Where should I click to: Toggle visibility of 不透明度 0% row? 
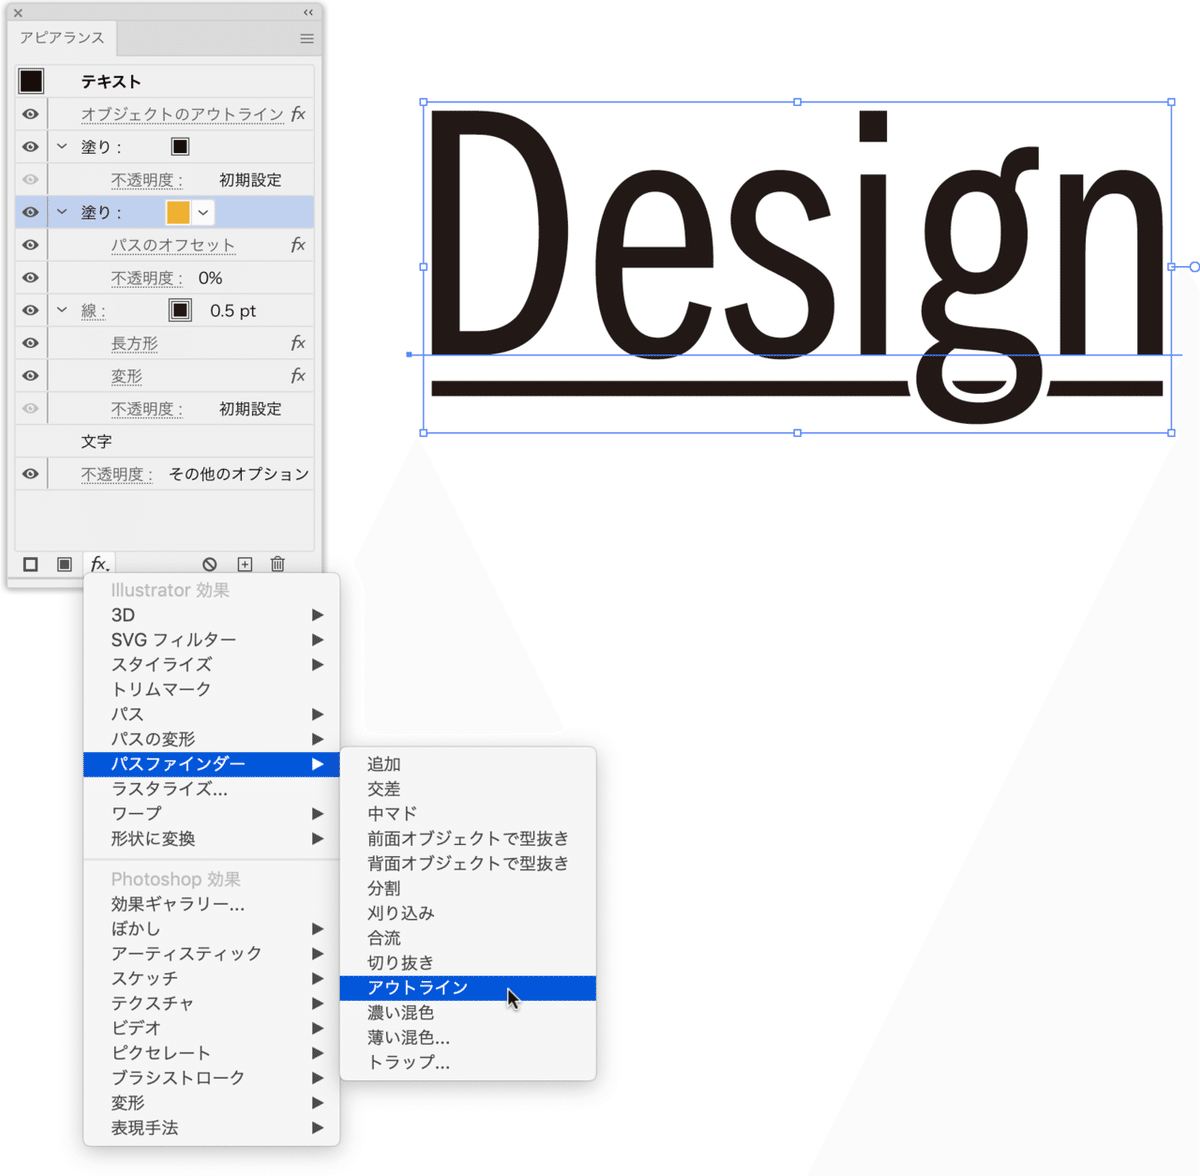(x=31, y=278)
